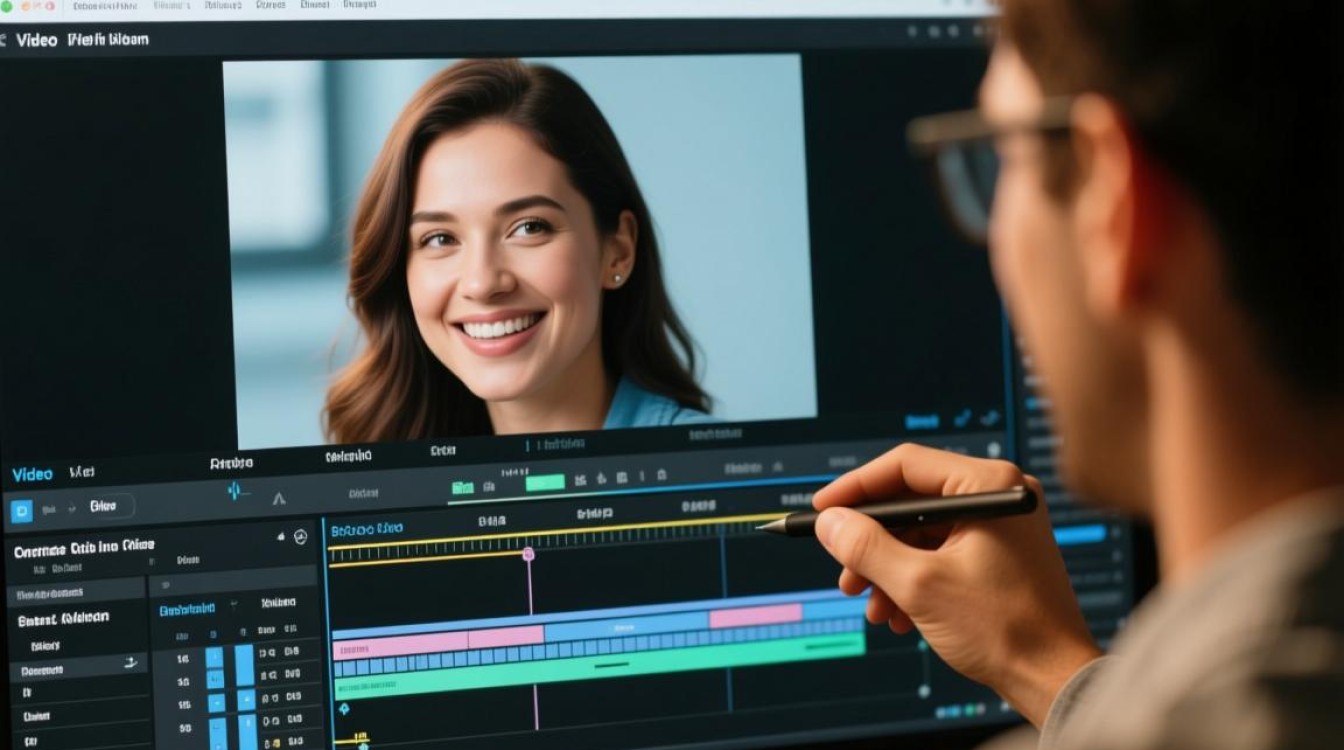The image size is (1344, 750).
Task: Click the blue square icon below Video tab
Action: [x=21, y=511]
